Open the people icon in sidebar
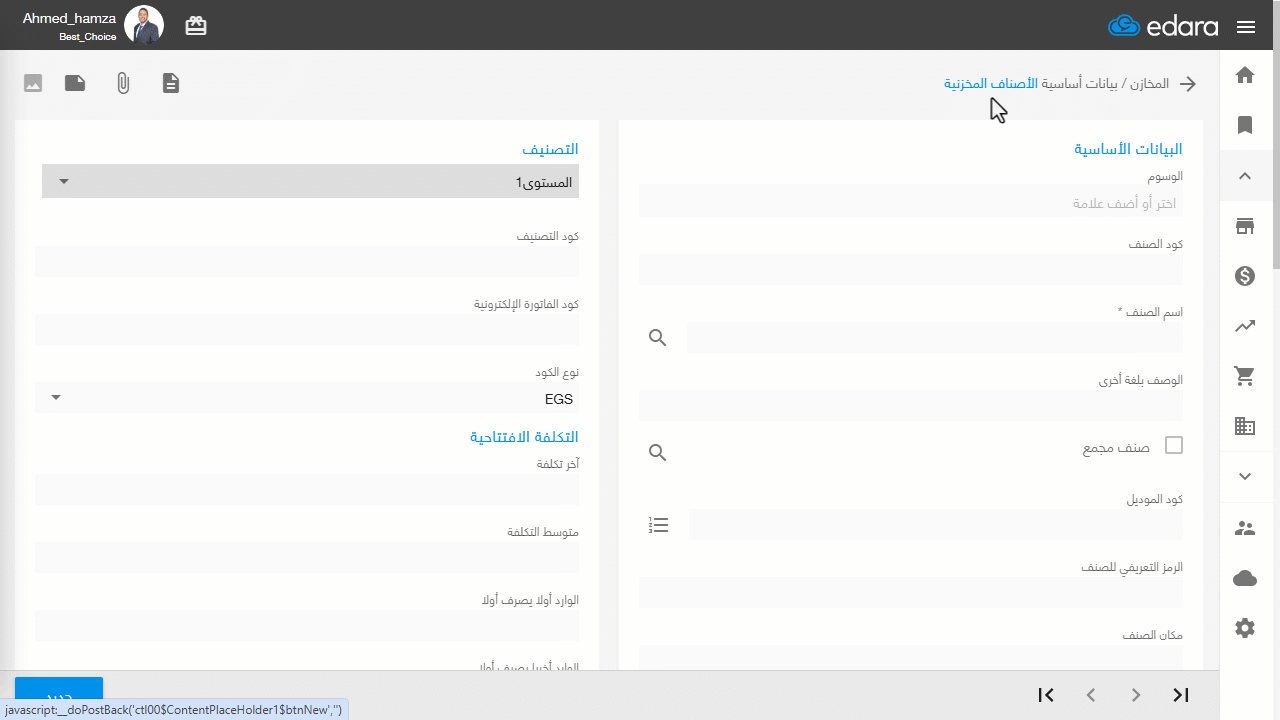The height and width of the screenshot is (720, 1280). coord(1245,528)
